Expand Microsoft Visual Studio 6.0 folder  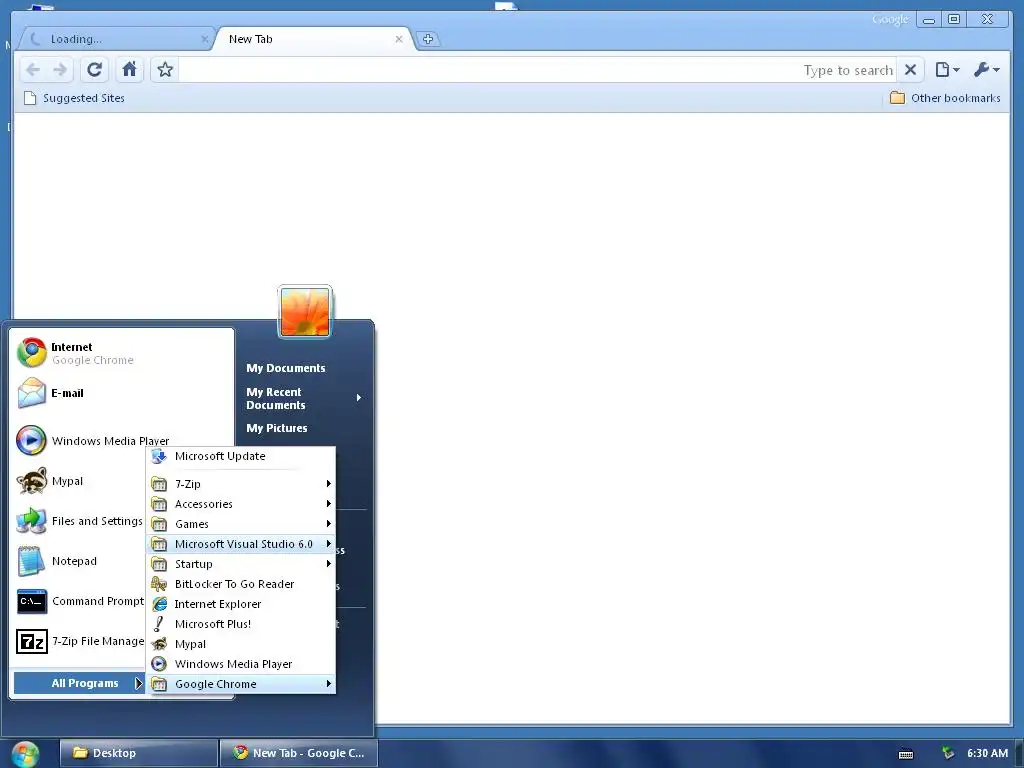[x=241, y=544]
